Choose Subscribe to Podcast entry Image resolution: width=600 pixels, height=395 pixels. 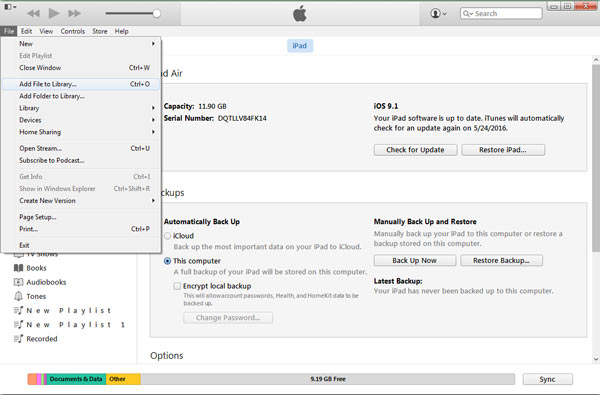click(81, 160)
